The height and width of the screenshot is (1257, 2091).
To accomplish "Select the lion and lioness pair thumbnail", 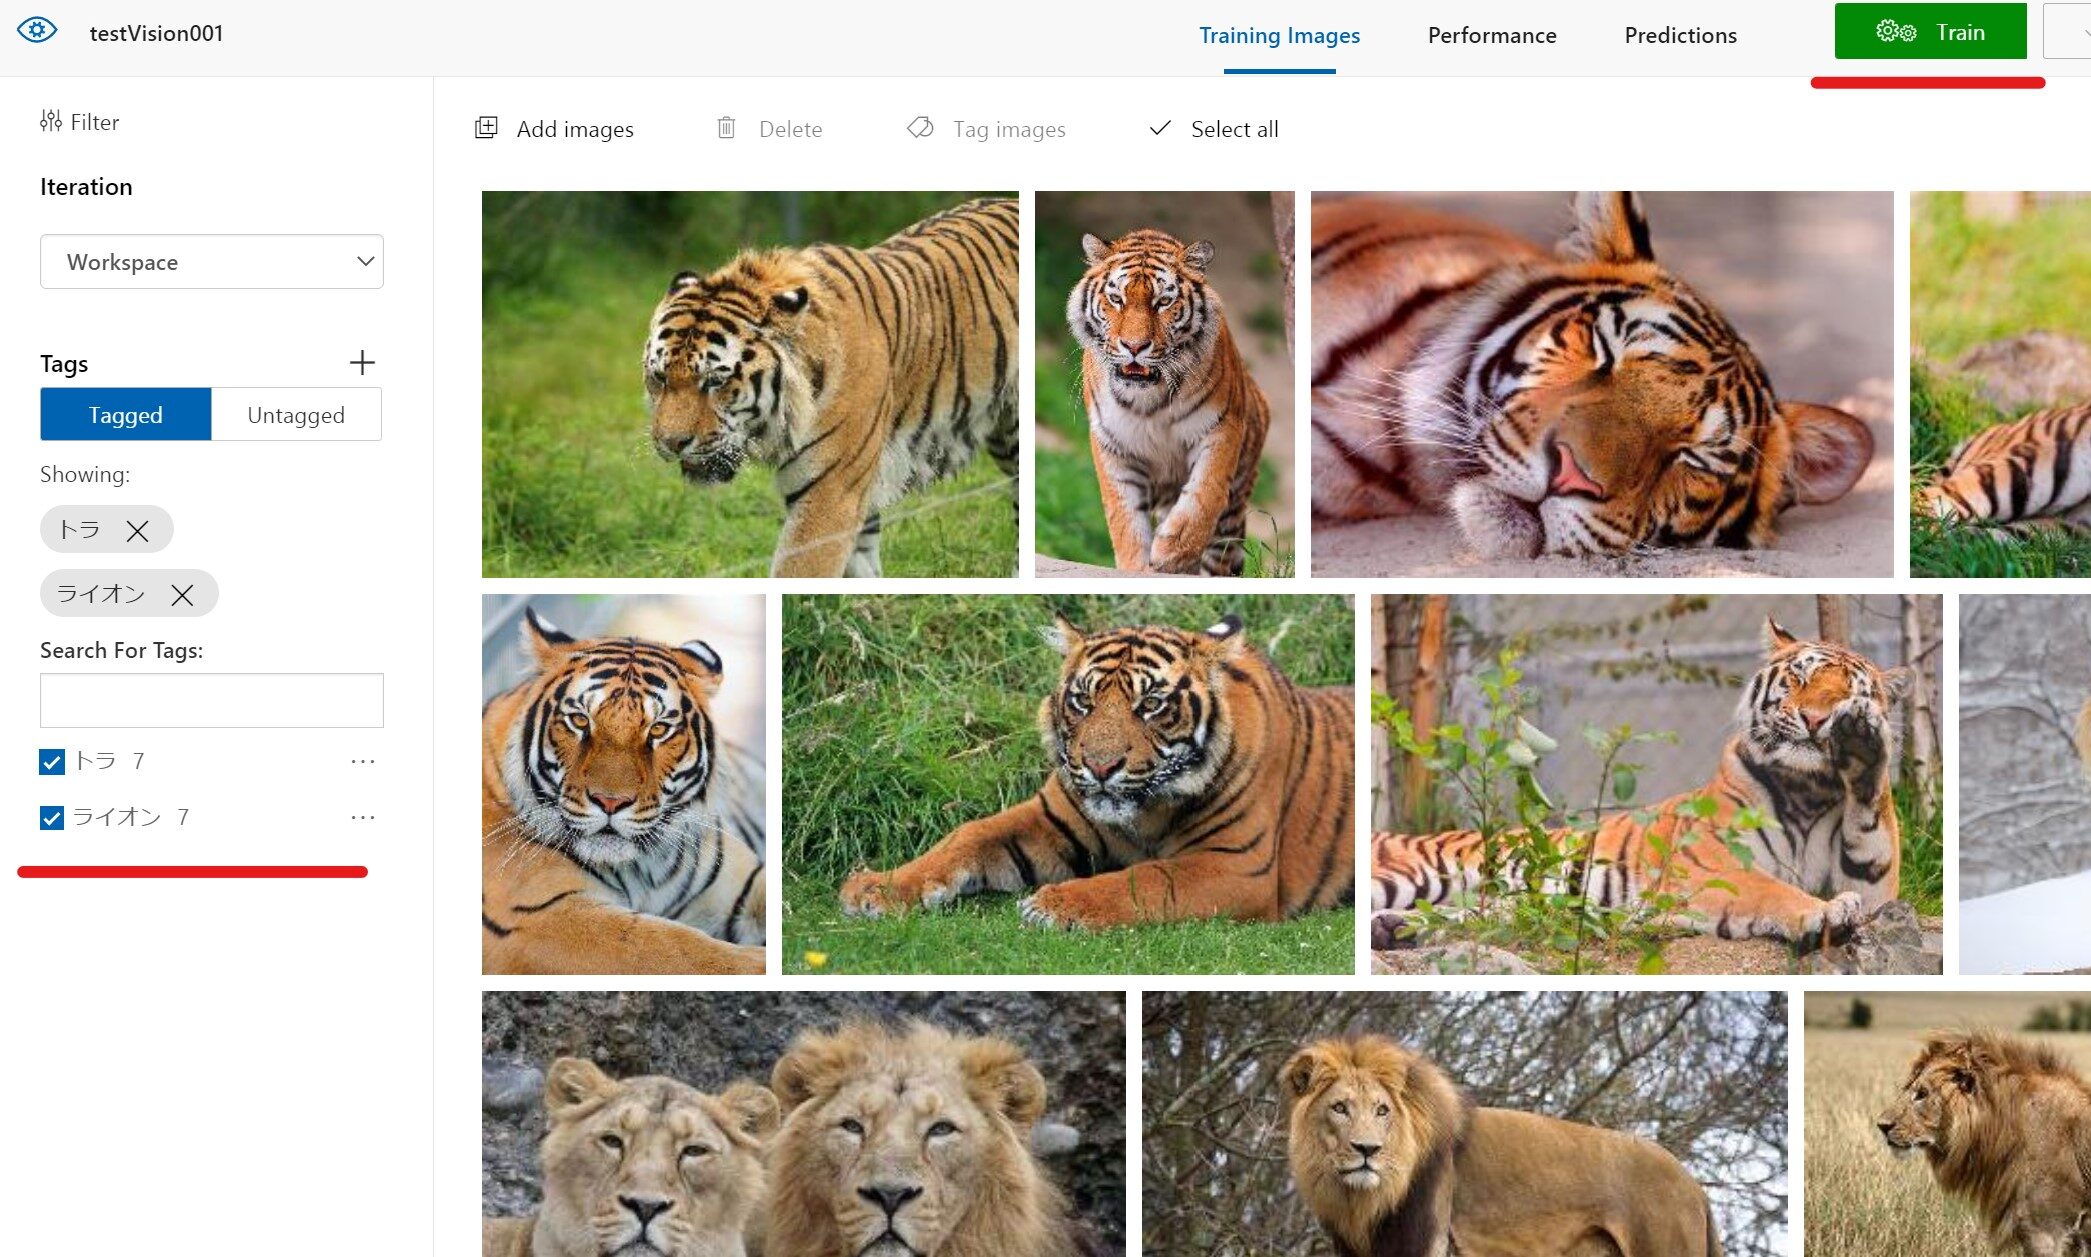I will pyautogui.click(x=804, y=1124).
